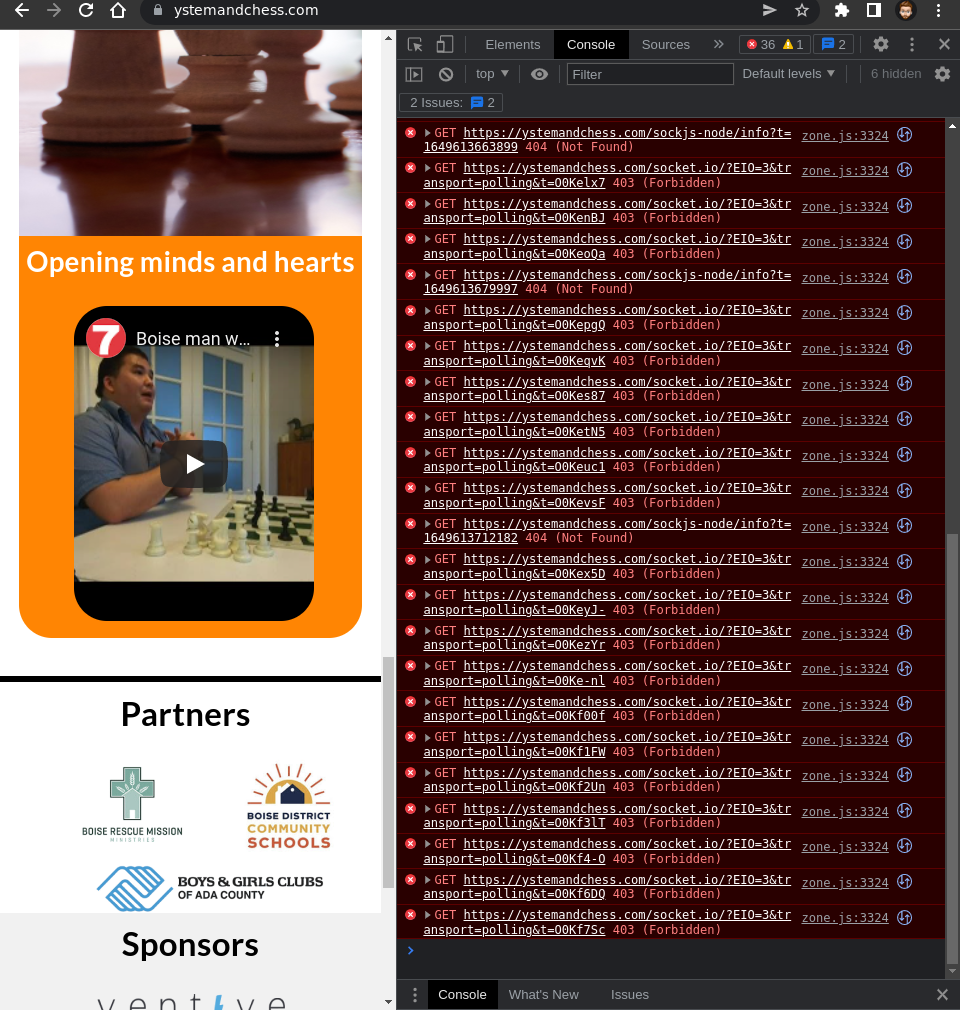
Task: Switch to the Elements tab
Action: tap(513, 44)
